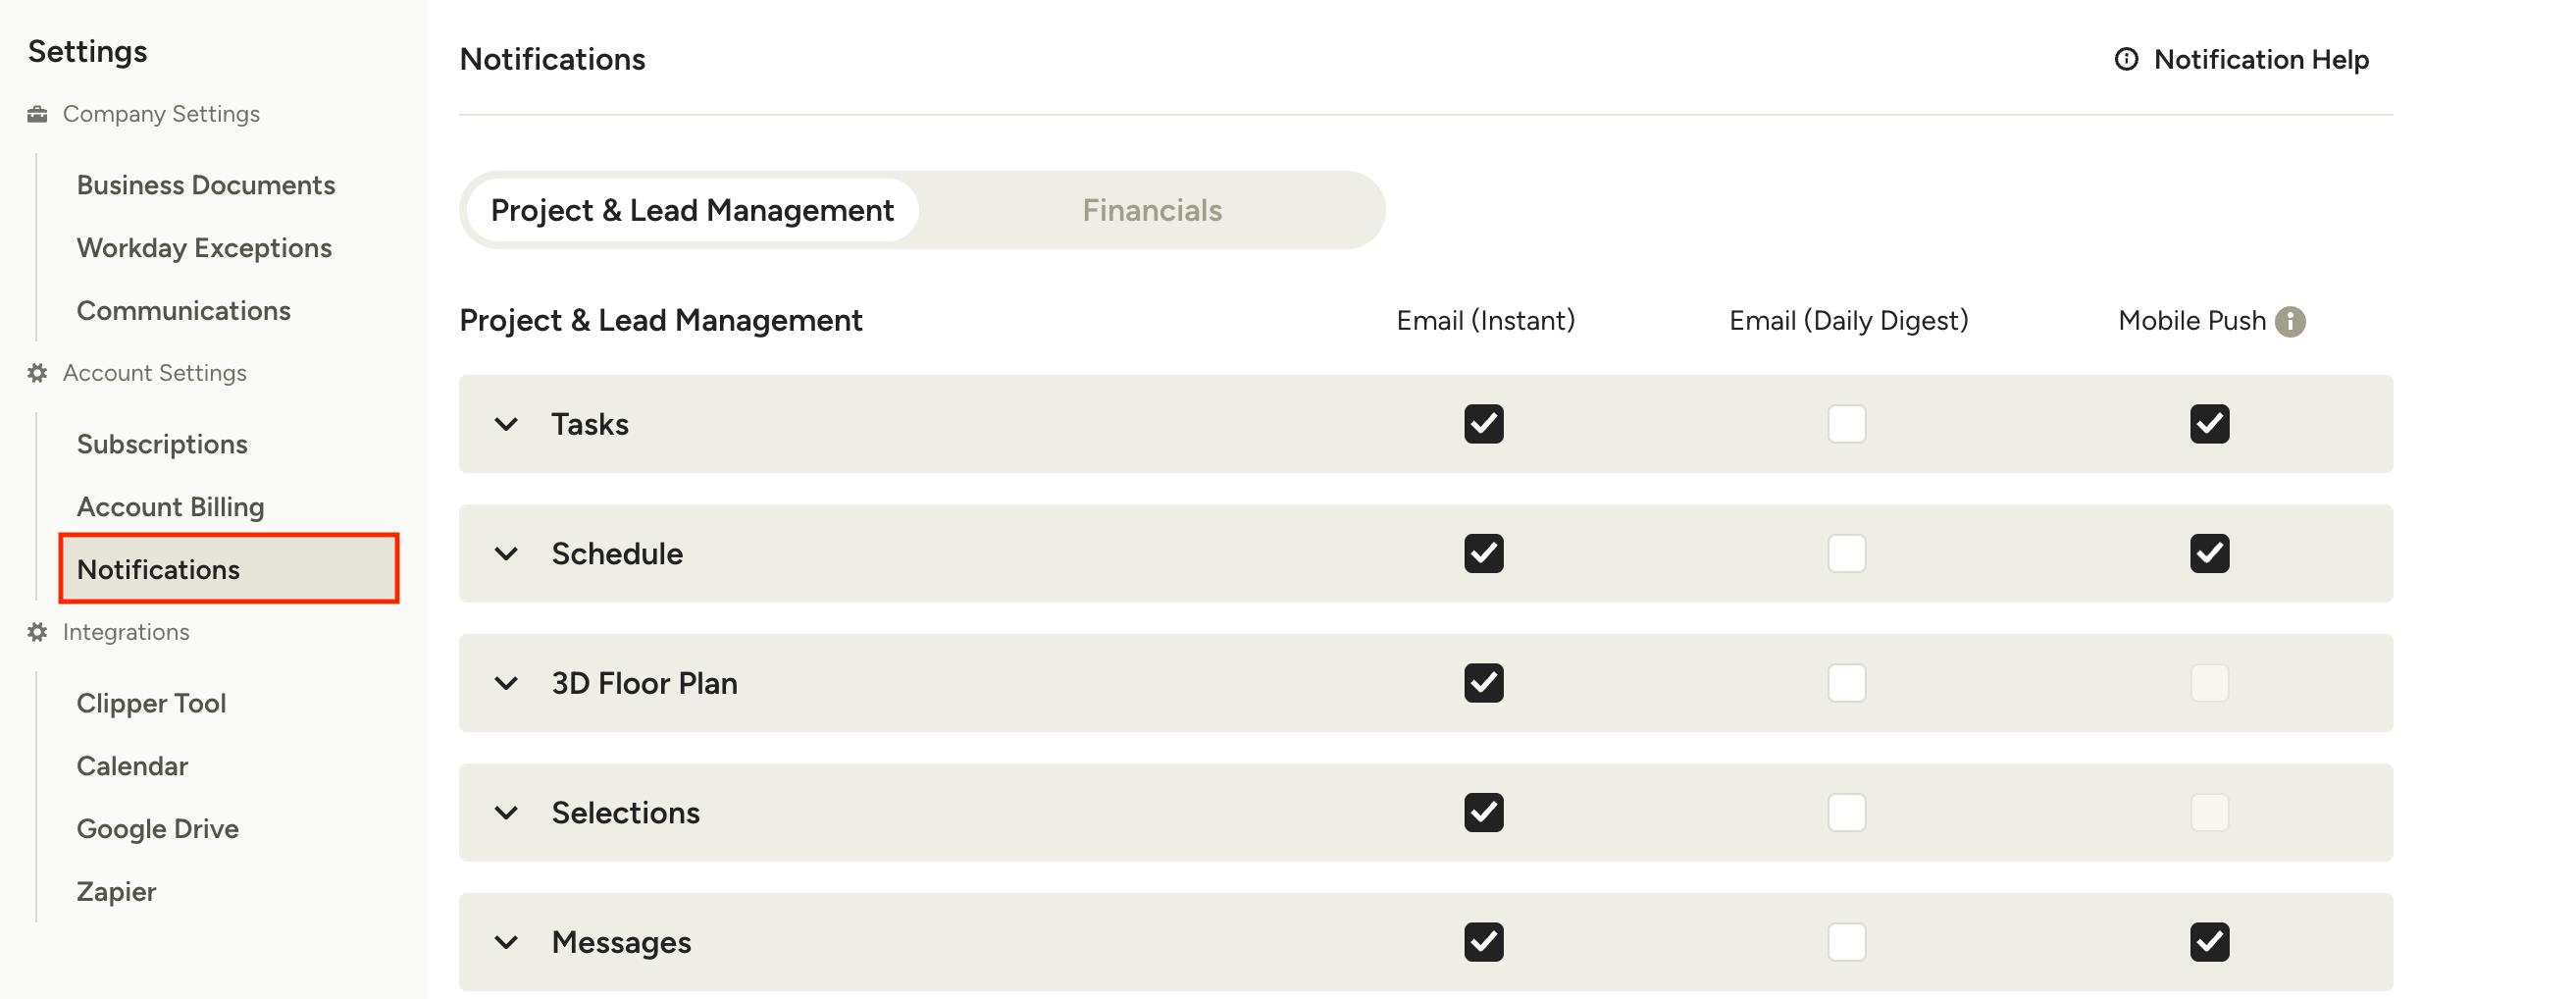Uncheck Email (Instant) for Tasks
The image size is (2576, 999).
(x=1483, y=424)
